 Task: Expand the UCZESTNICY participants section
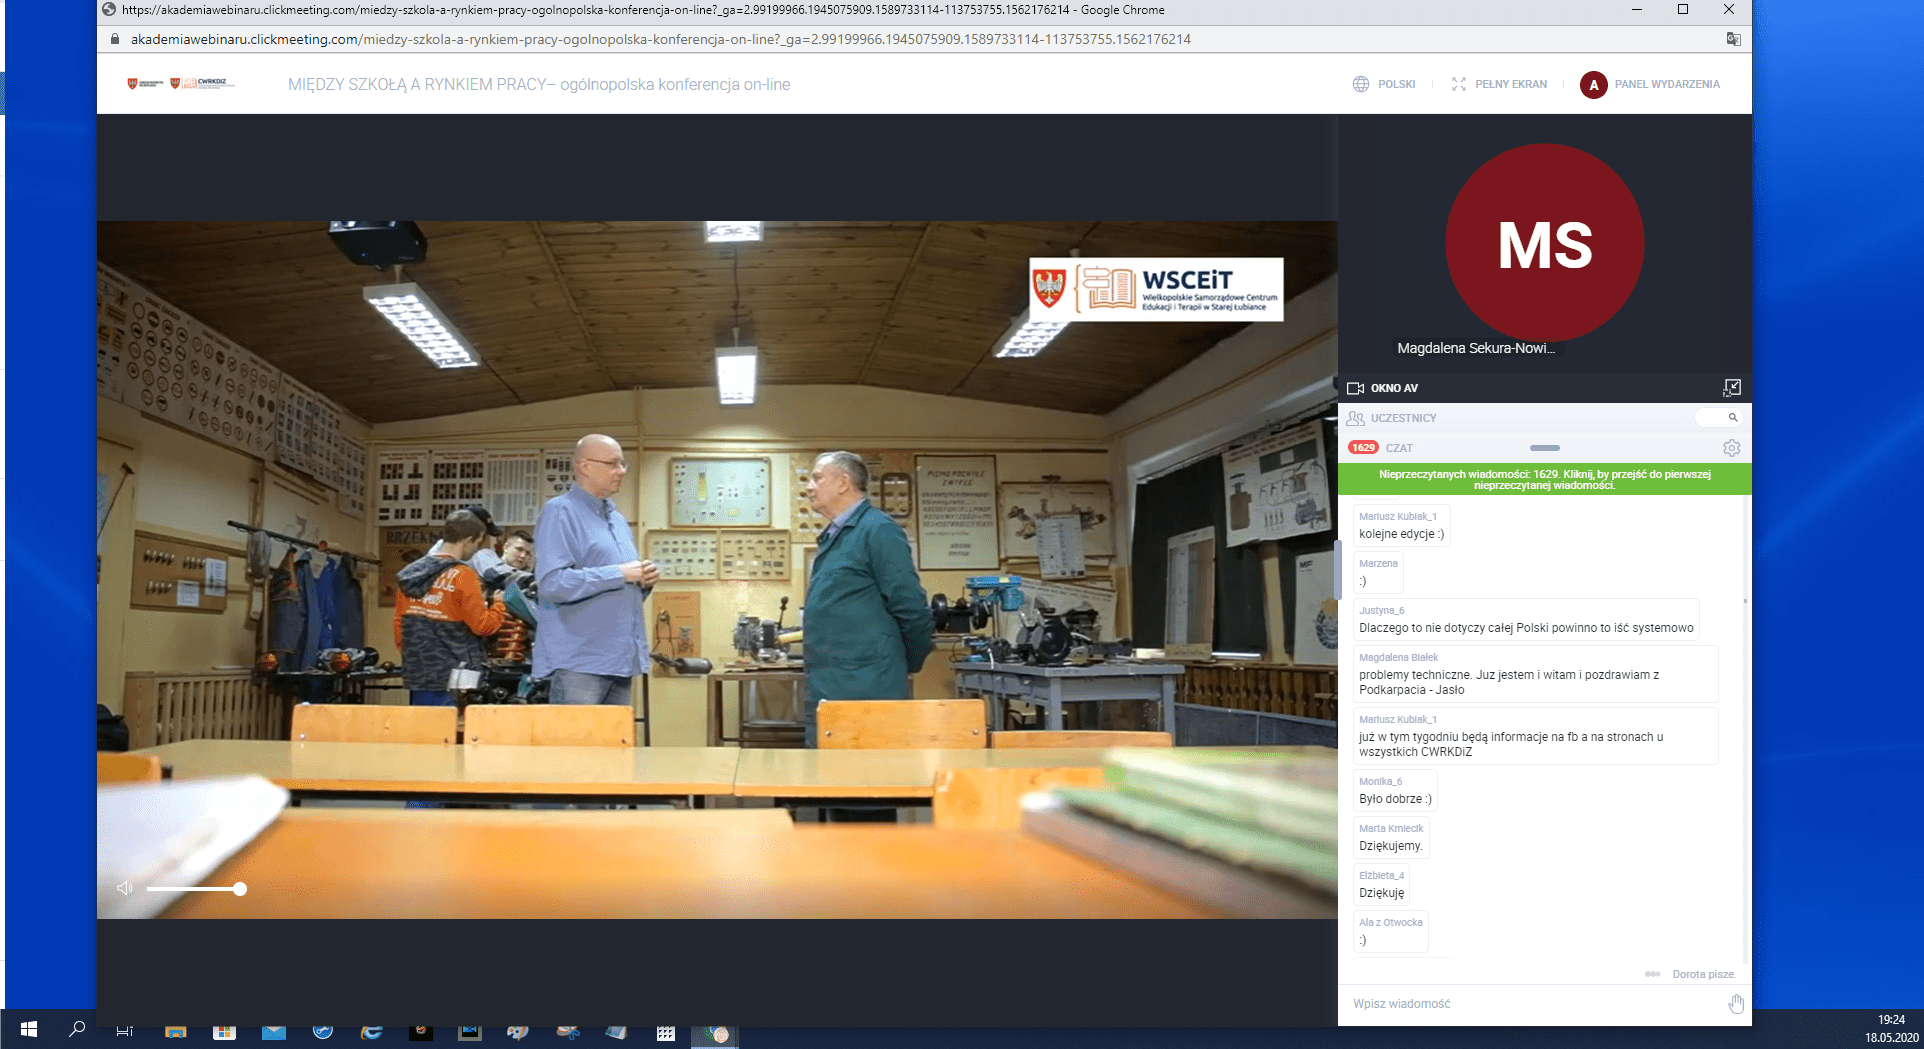(1402, 418)
